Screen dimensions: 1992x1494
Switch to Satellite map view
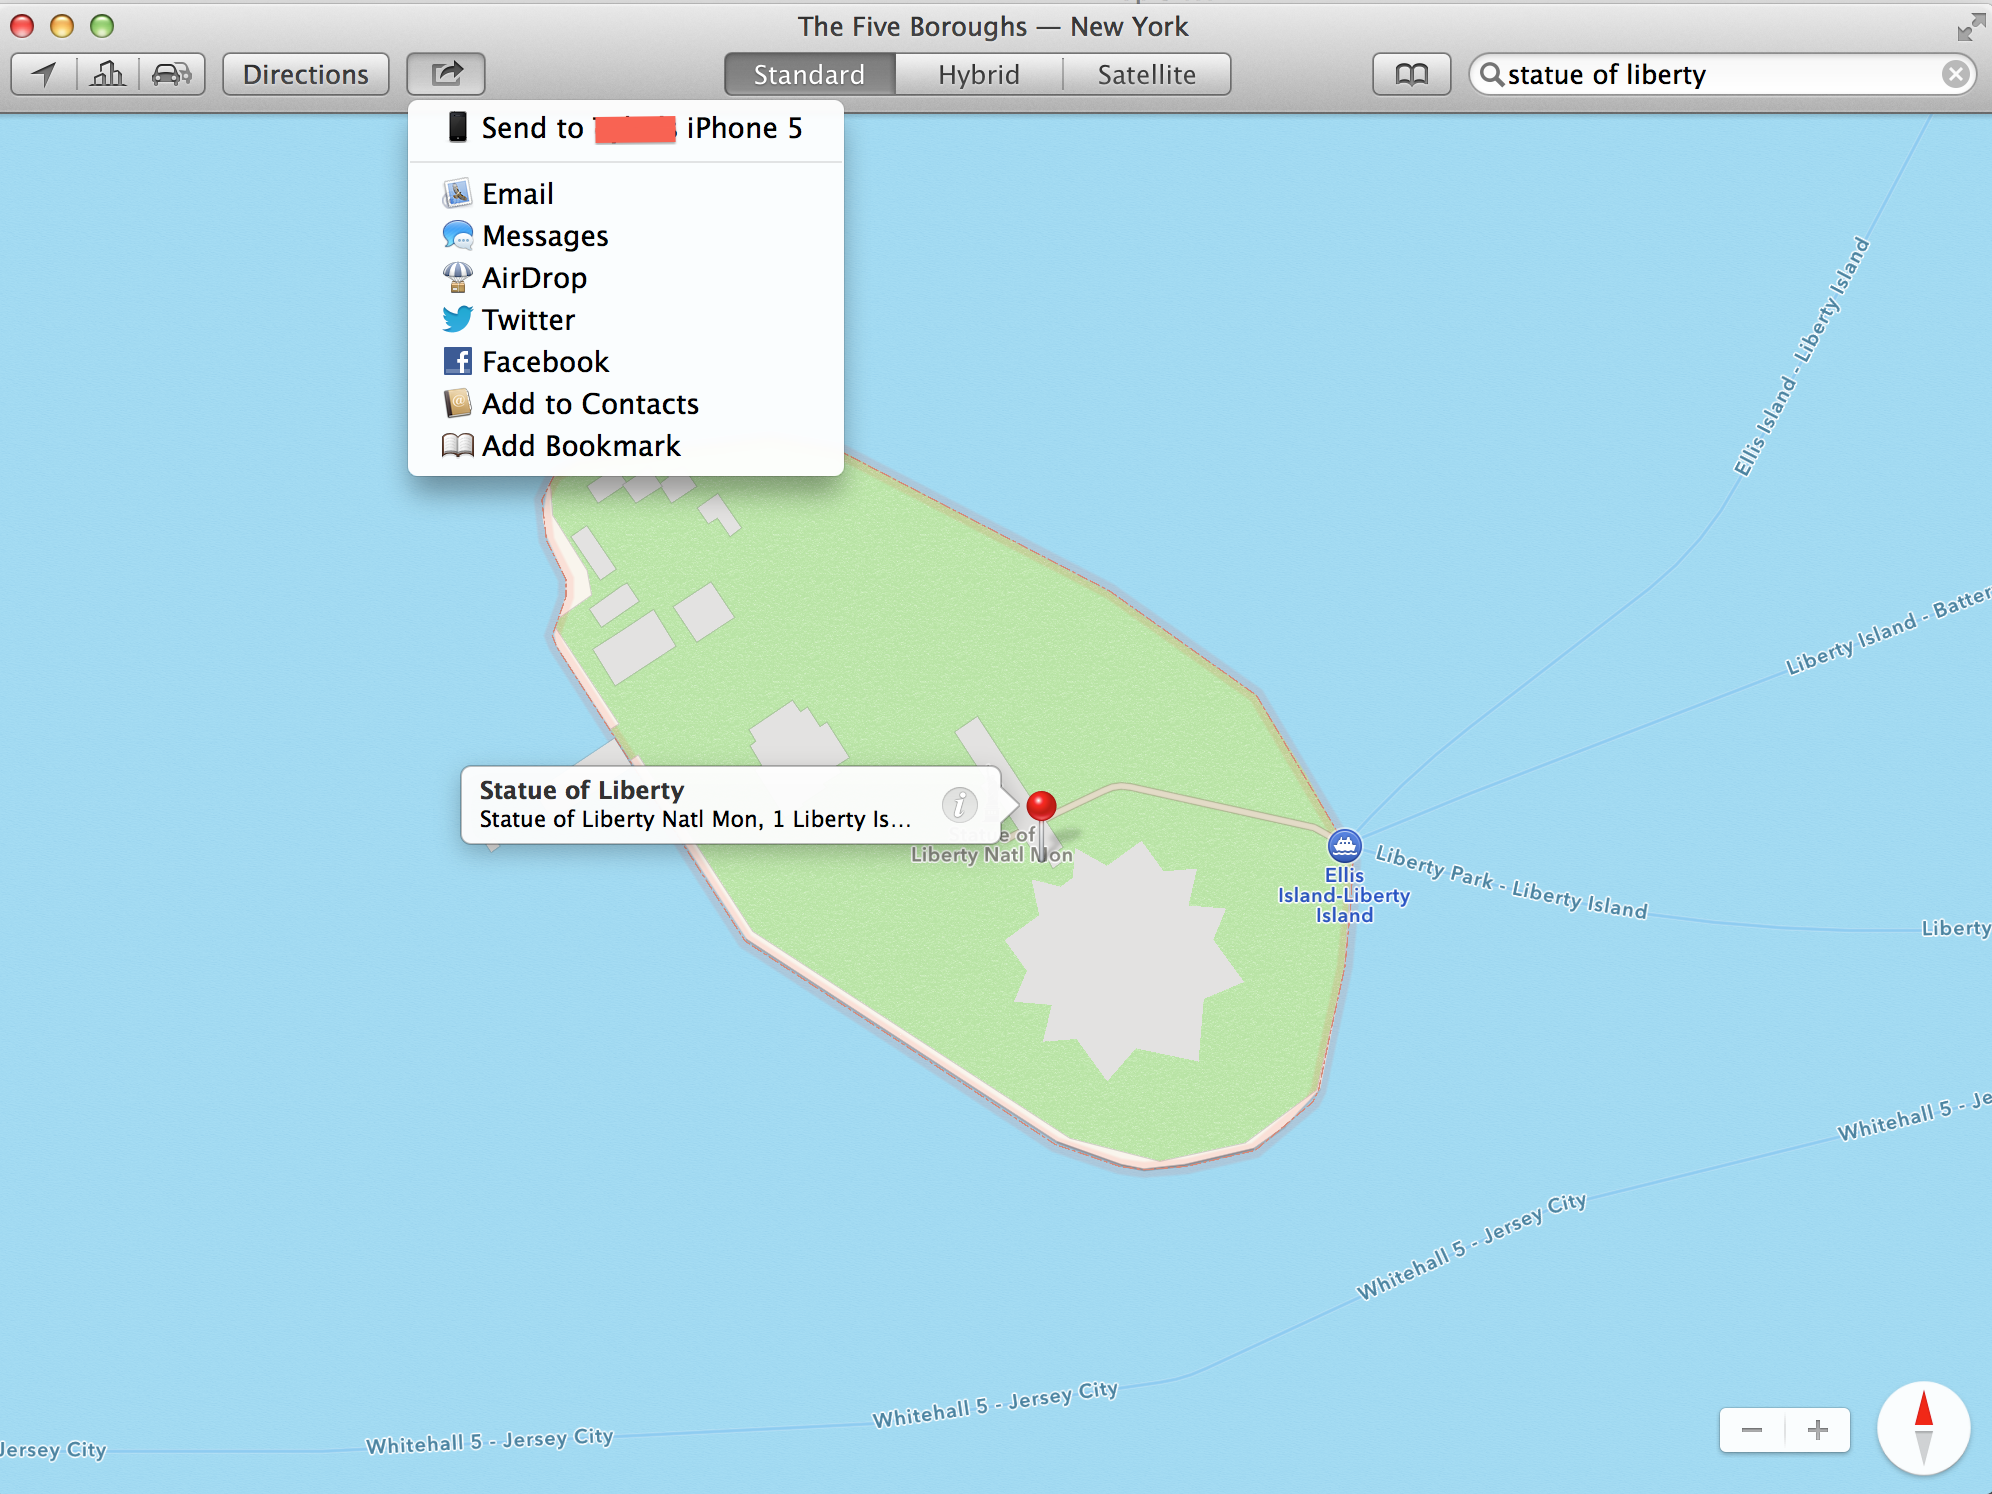click(x=1147, y=75)
